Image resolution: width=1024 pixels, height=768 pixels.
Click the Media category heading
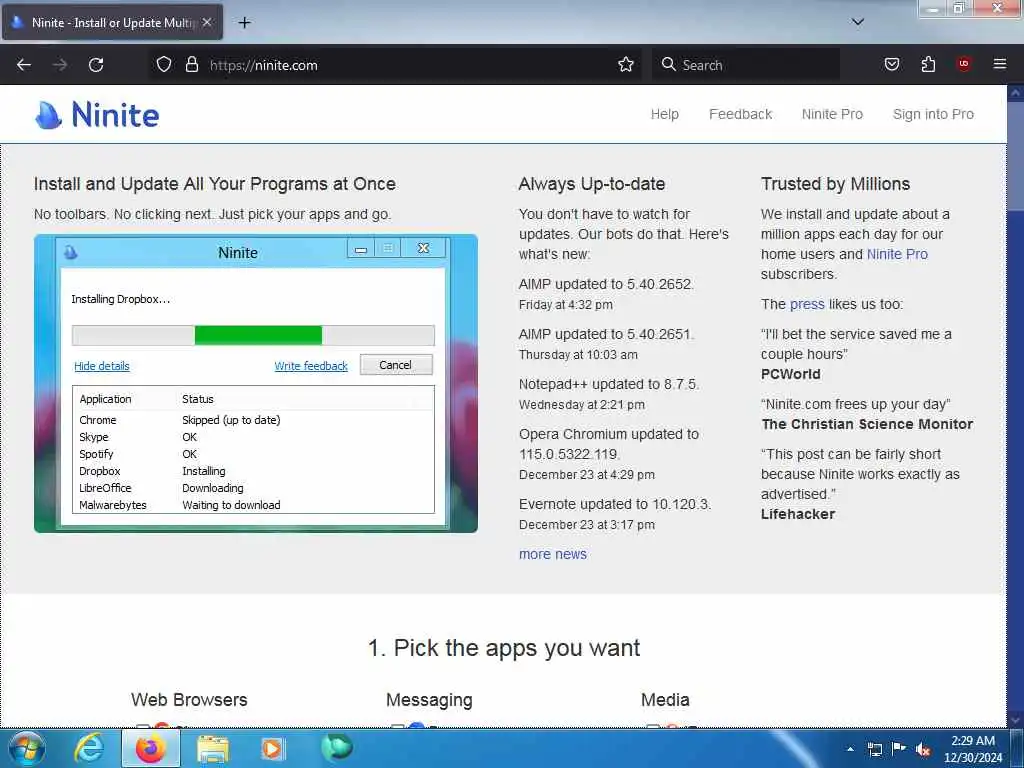665,699
